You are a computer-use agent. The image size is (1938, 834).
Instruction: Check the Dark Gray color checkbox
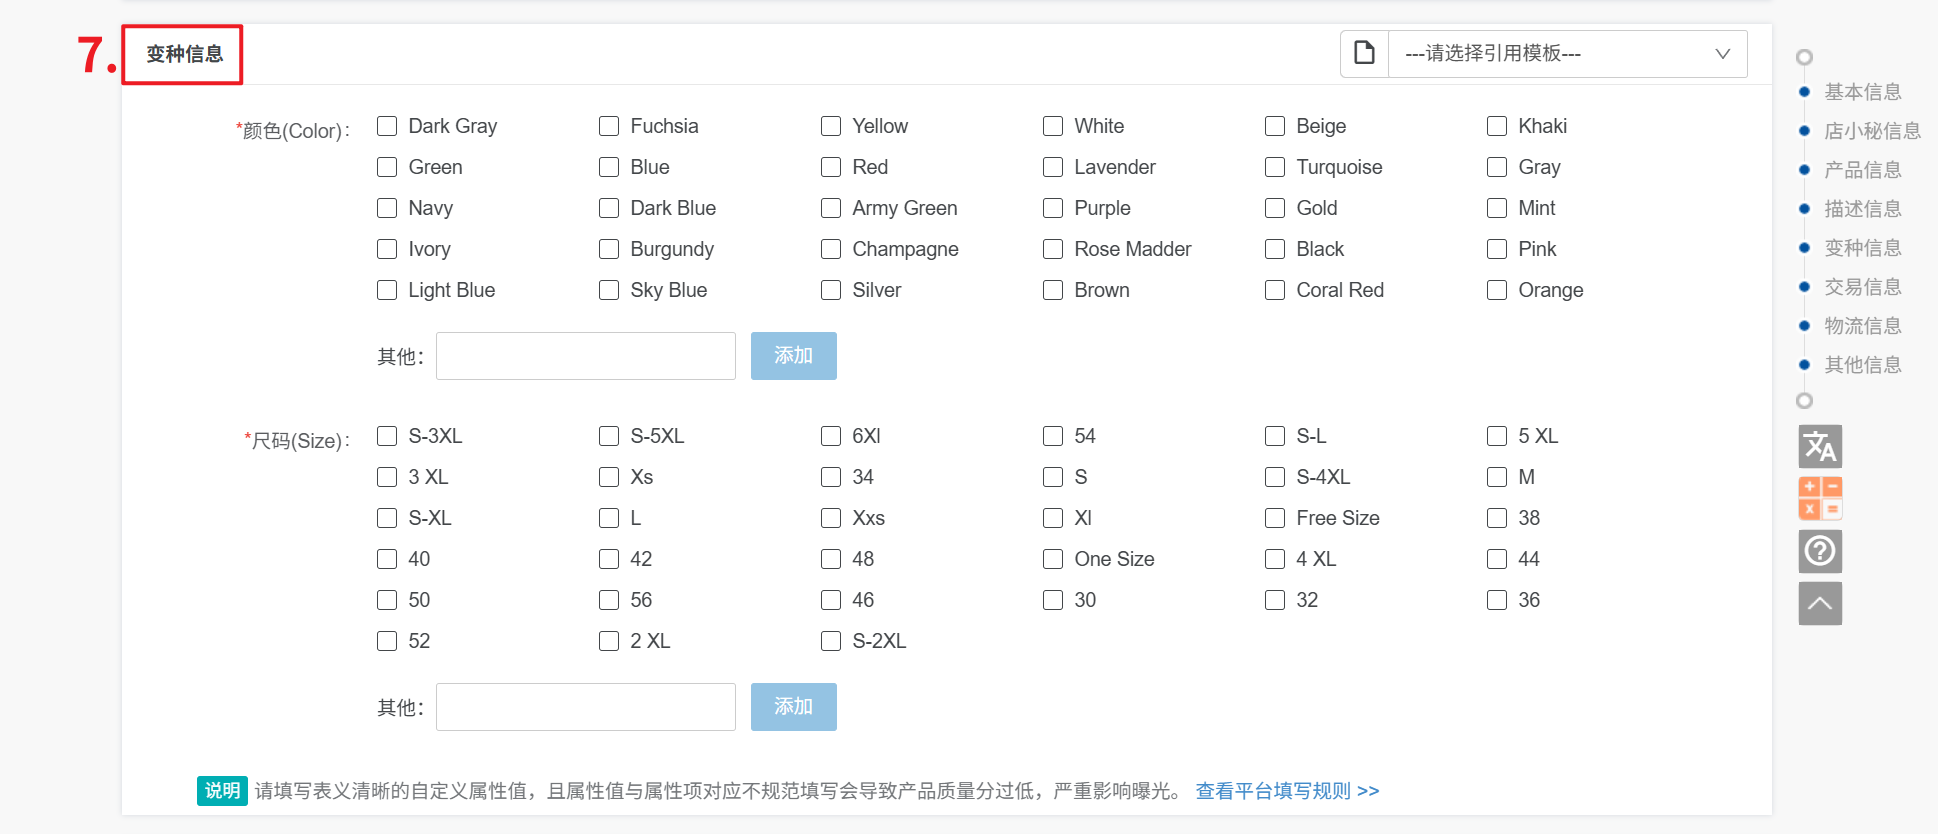pos(387,126)
